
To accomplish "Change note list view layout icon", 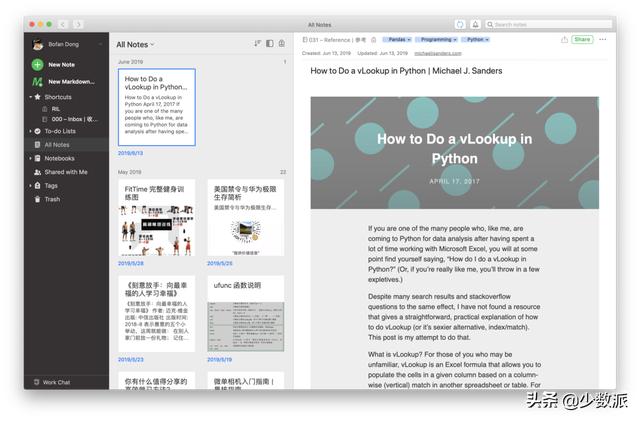I will point(270,43).
